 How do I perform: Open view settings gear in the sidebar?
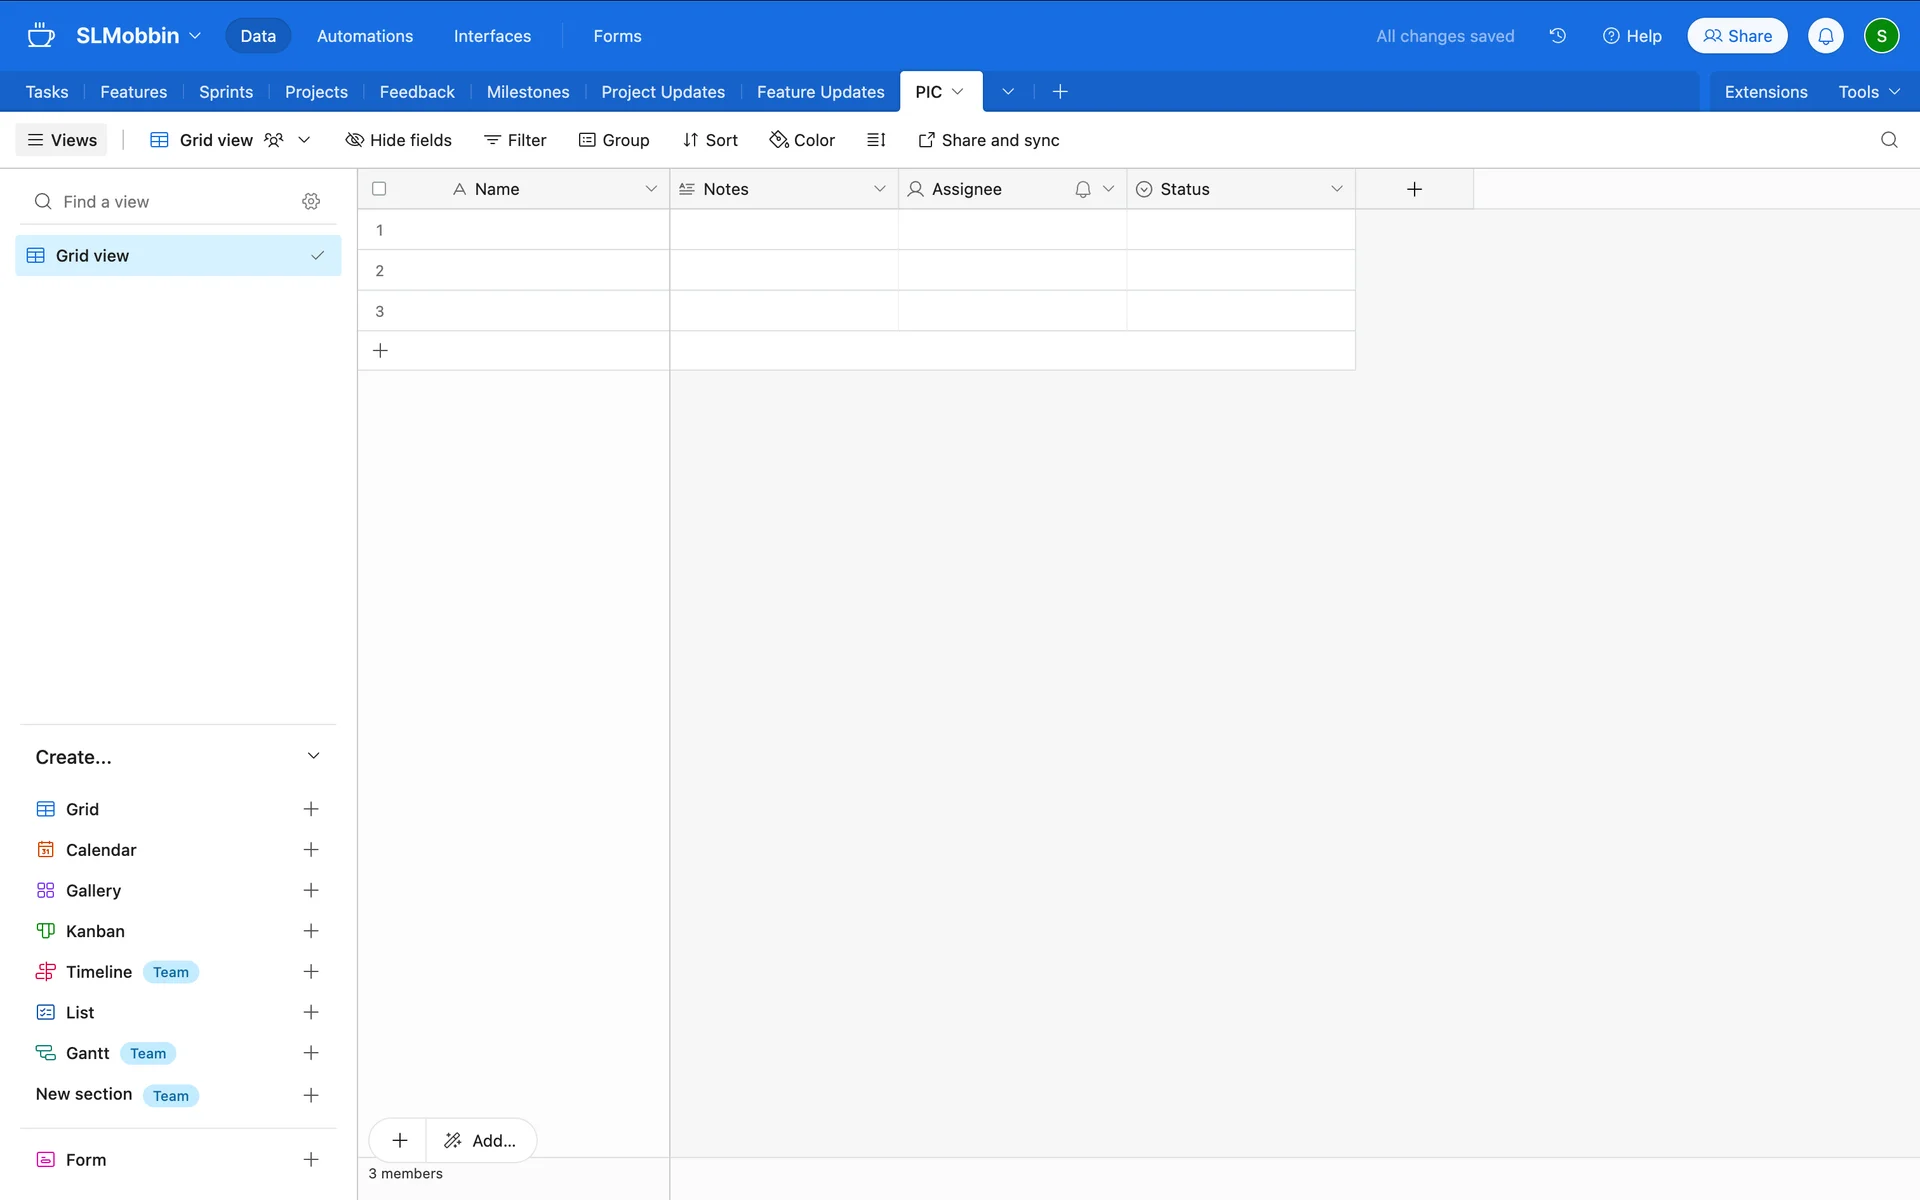coord(311,202)
